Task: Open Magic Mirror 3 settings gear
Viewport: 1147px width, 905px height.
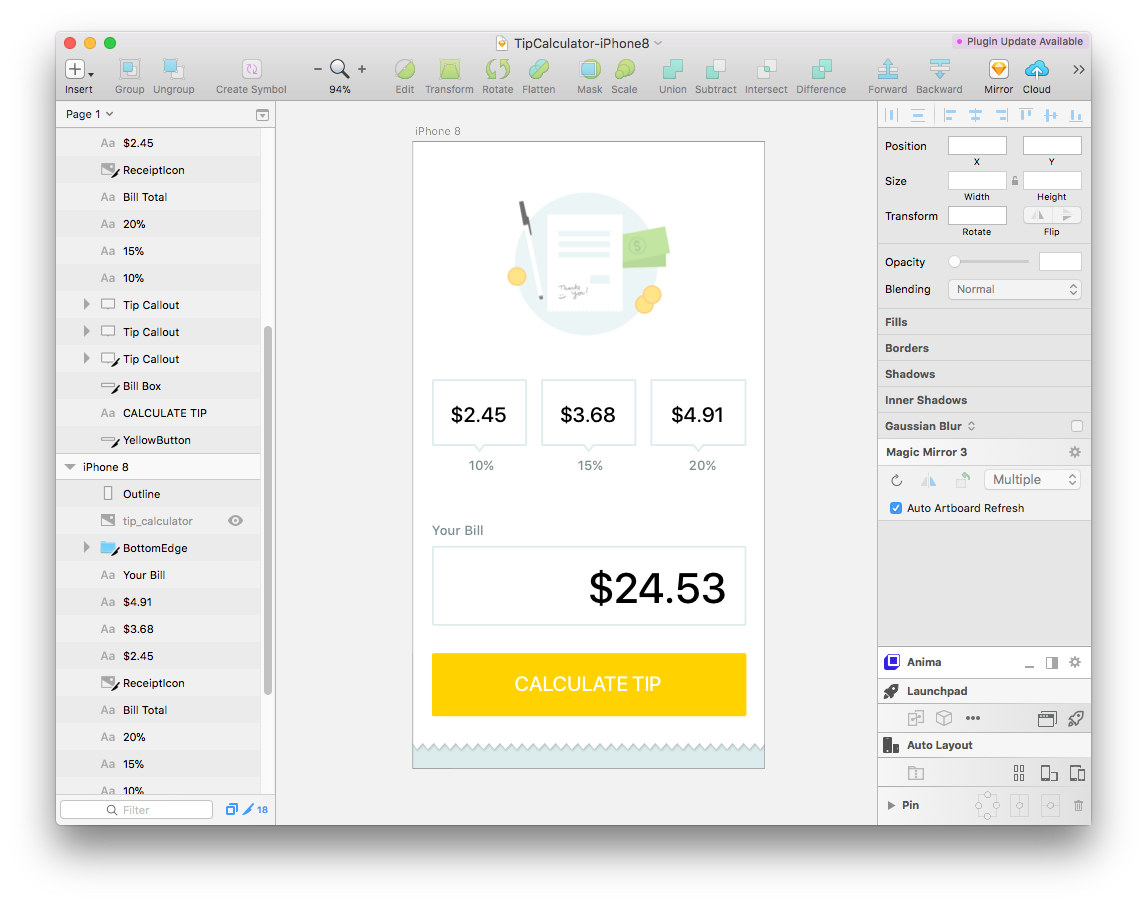Action: click(x=1075, y=452)
